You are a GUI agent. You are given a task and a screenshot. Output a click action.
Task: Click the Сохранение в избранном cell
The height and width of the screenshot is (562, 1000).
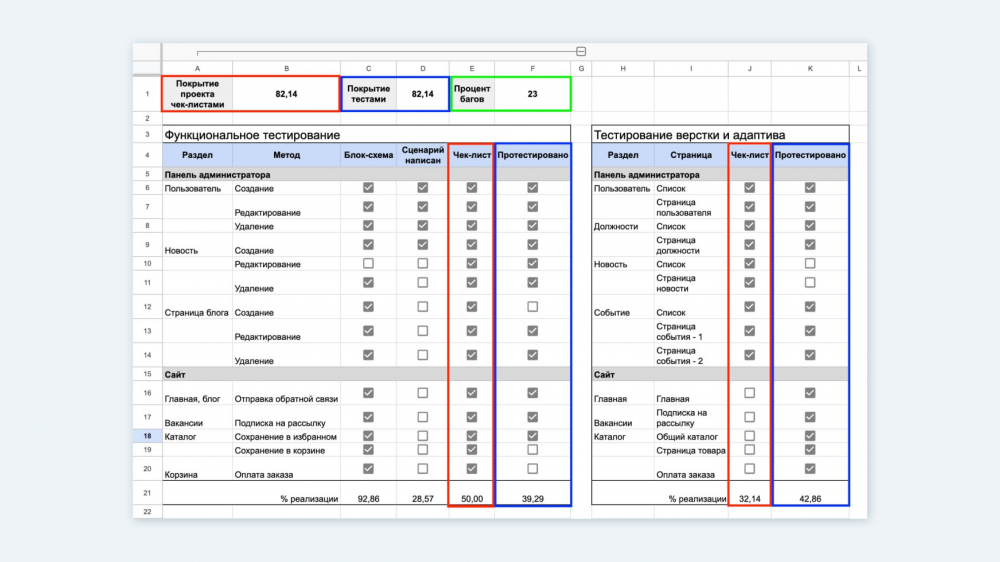click(286, 436)
